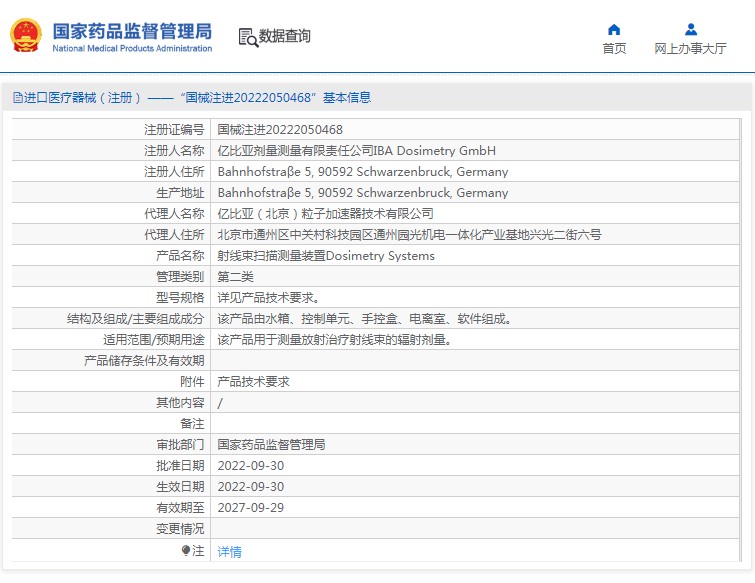
Task: Click National Medical Products Administration subtitle
Action: 132,48
